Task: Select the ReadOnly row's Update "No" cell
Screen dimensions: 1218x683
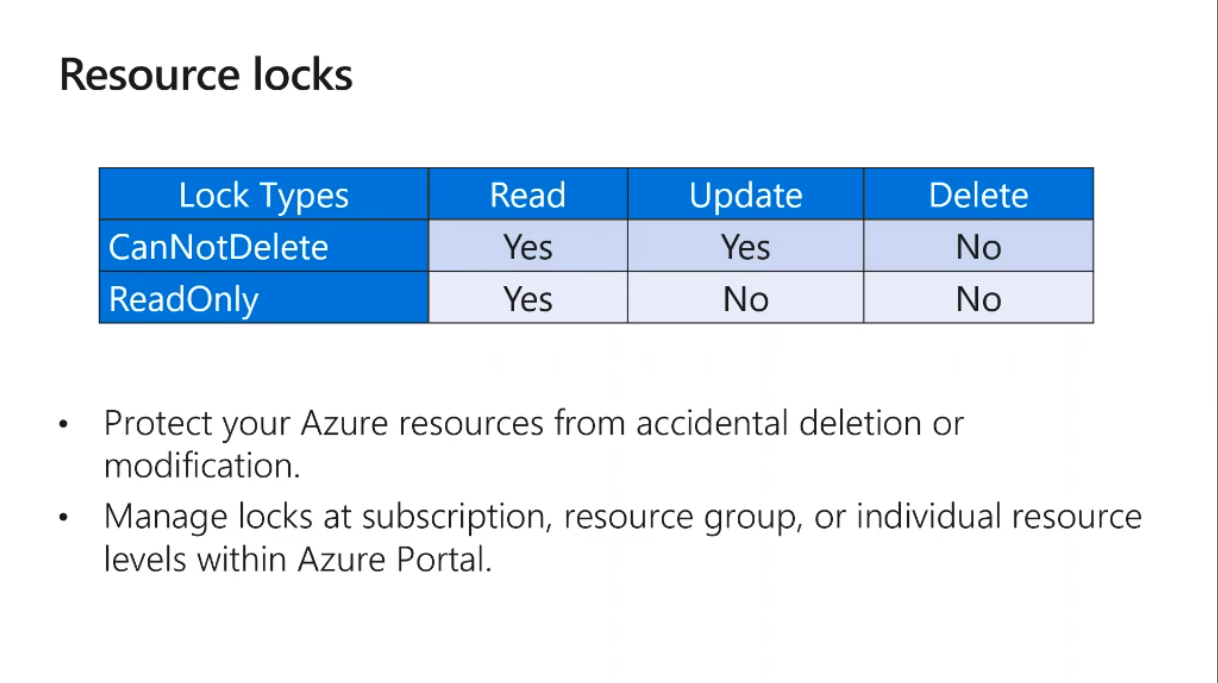Action: pyautogui.click(x=745, y=299)
